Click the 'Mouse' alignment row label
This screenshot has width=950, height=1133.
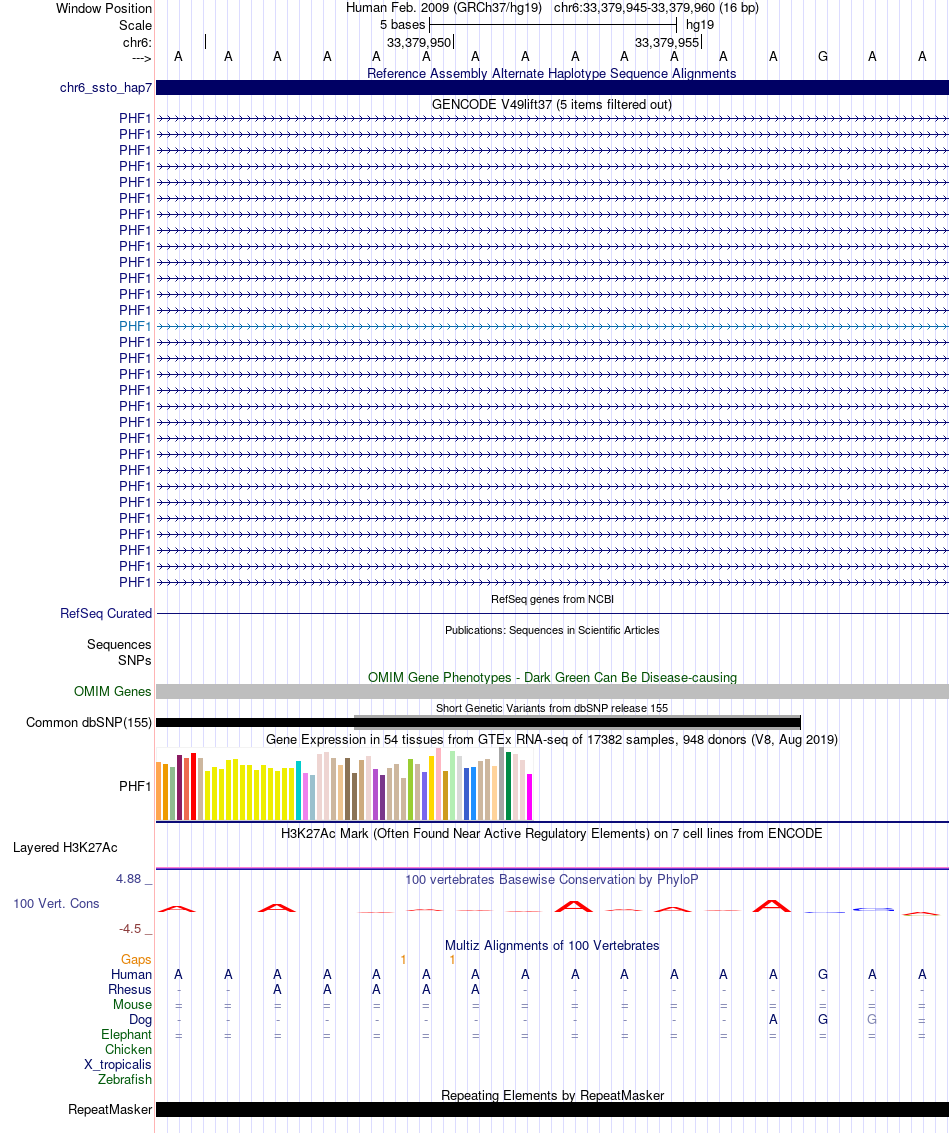(132, 1005)
